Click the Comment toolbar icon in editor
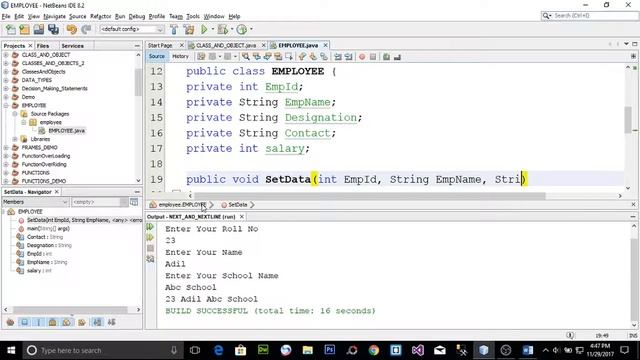This screenshot has height=360, width=640. click(x=386, y=57)
